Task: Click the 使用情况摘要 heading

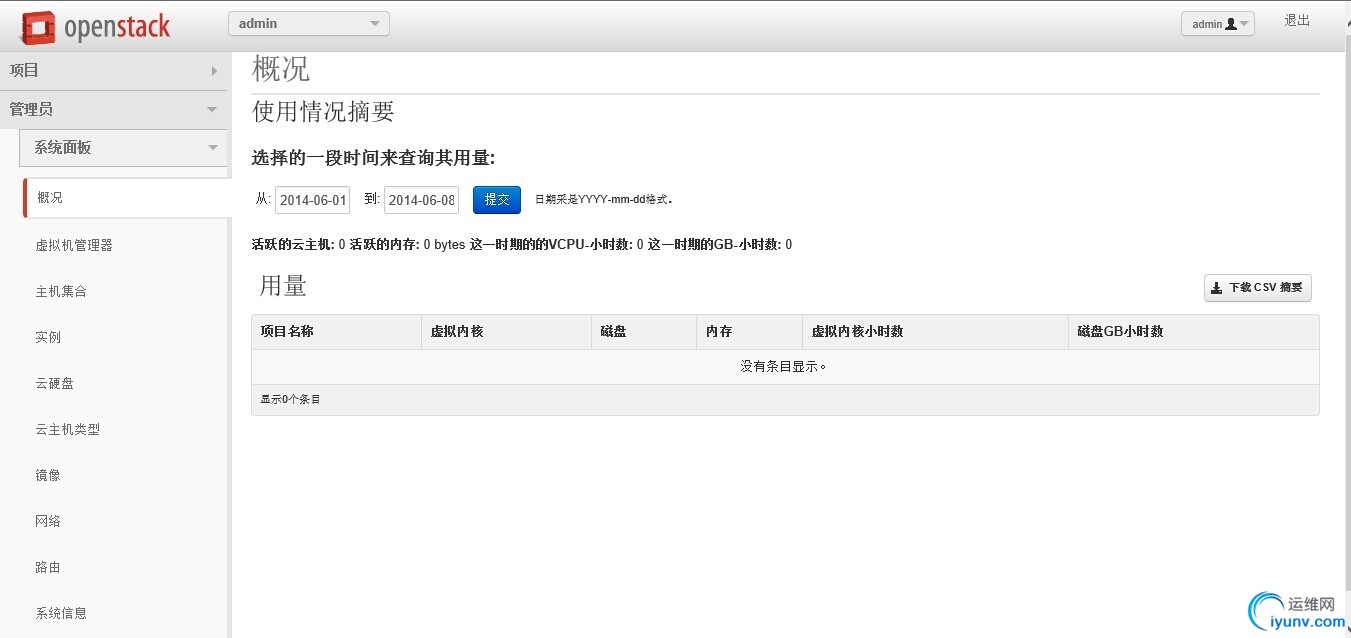Action: click(x=323, y=112)
